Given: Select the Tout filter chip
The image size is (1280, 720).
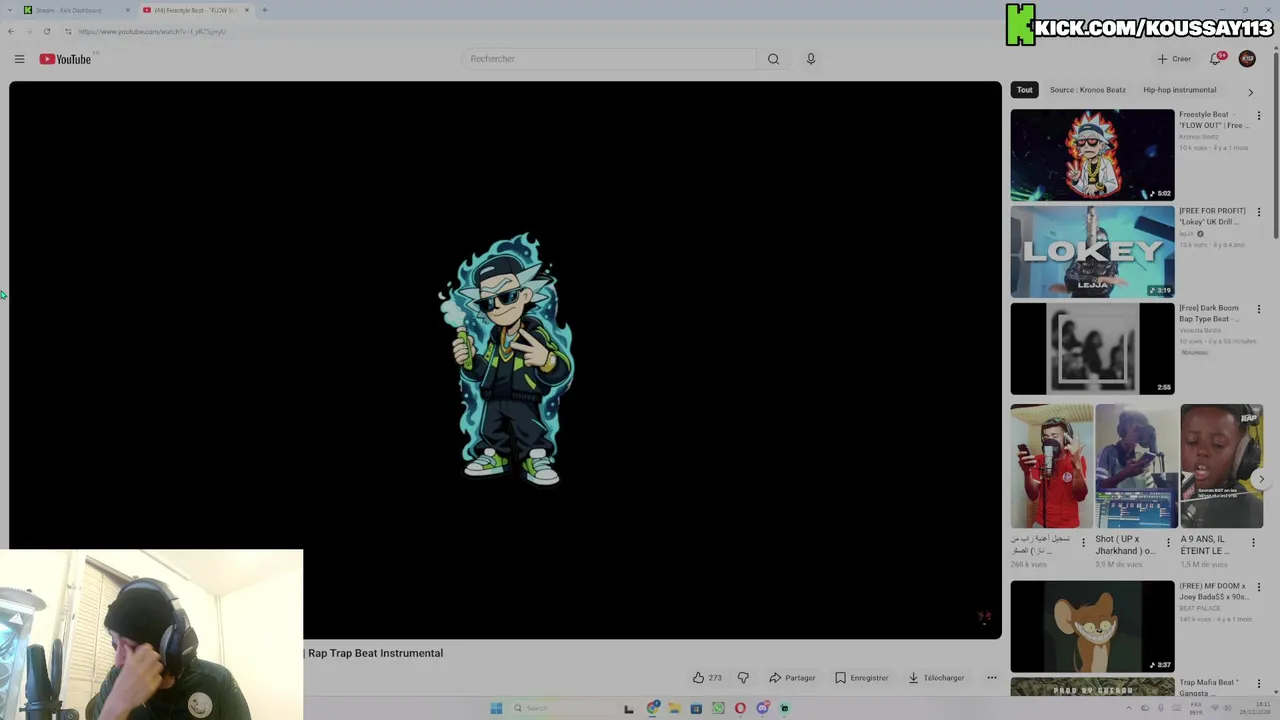Looking at the screenshot, I should (1025, 90).
